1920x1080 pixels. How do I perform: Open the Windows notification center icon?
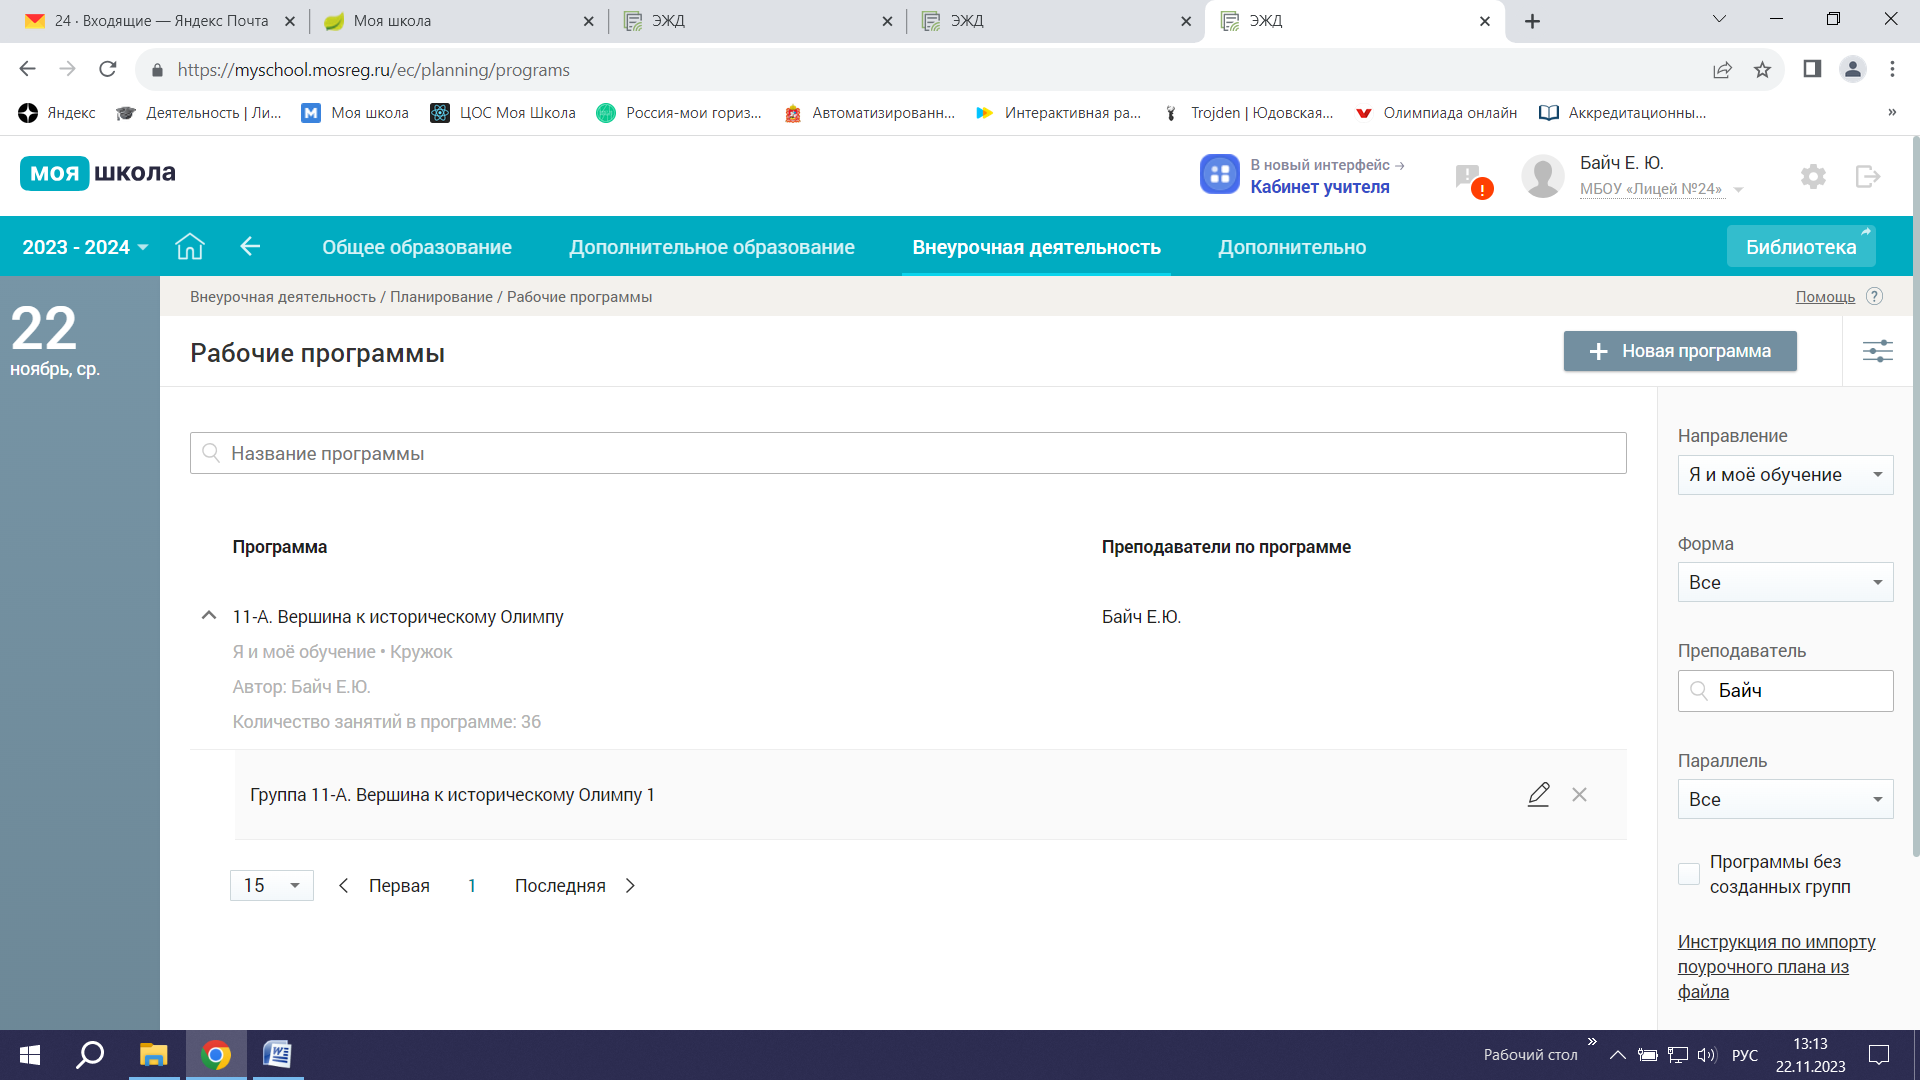coord(1878,1054)
